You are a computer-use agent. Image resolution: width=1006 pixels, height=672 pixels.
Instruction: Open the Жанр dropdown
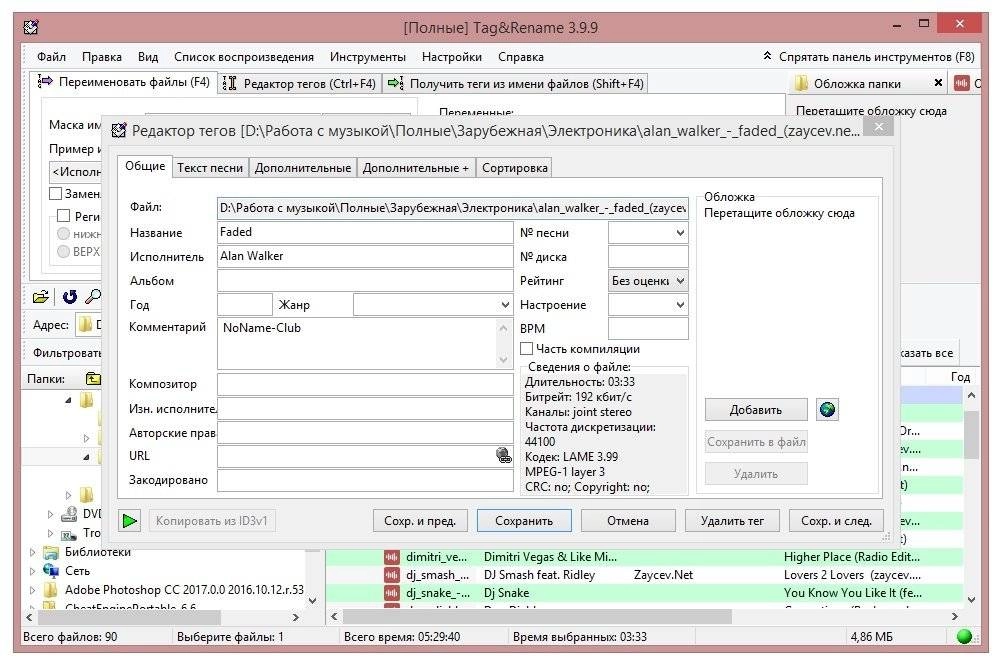pos(505,304)
